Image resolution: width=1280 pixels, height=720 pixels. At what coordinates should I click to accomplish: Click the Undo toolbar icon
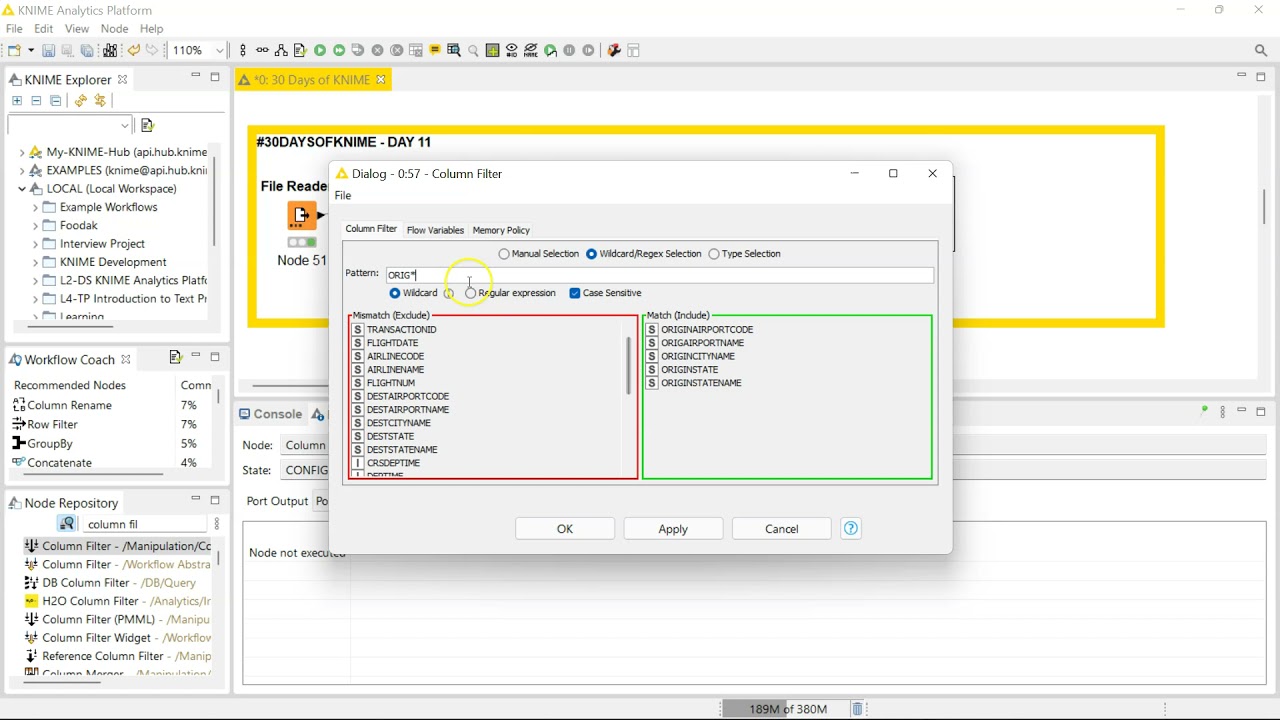coord(133,50)
